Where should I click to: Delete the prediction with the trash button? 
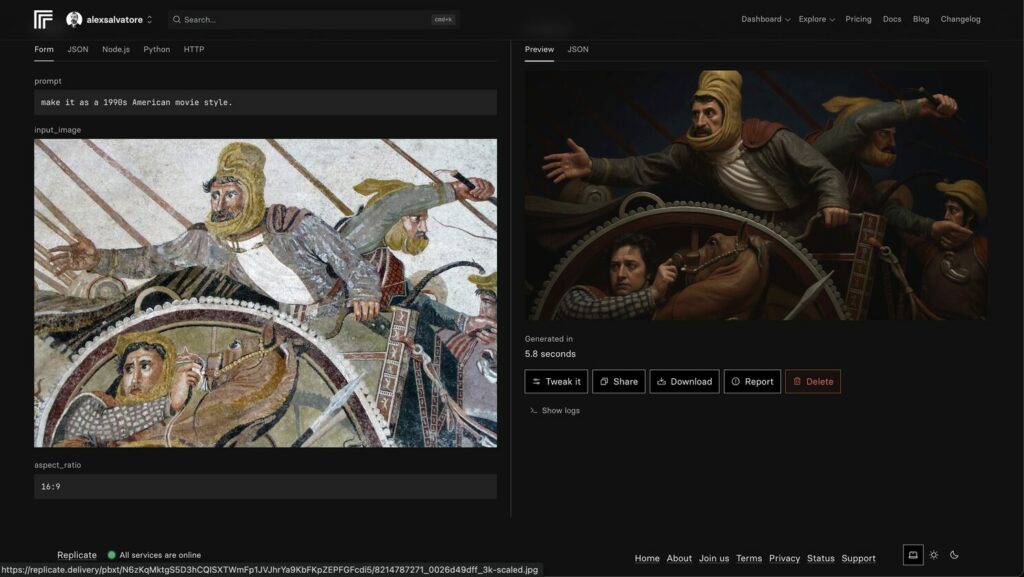coord(812,381)
